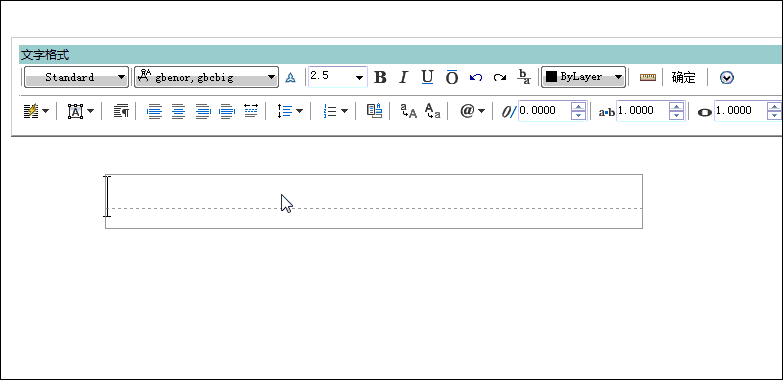Increase the oblique angle value
Viewport: 783px width, 380px height.
tap(578, 106)
